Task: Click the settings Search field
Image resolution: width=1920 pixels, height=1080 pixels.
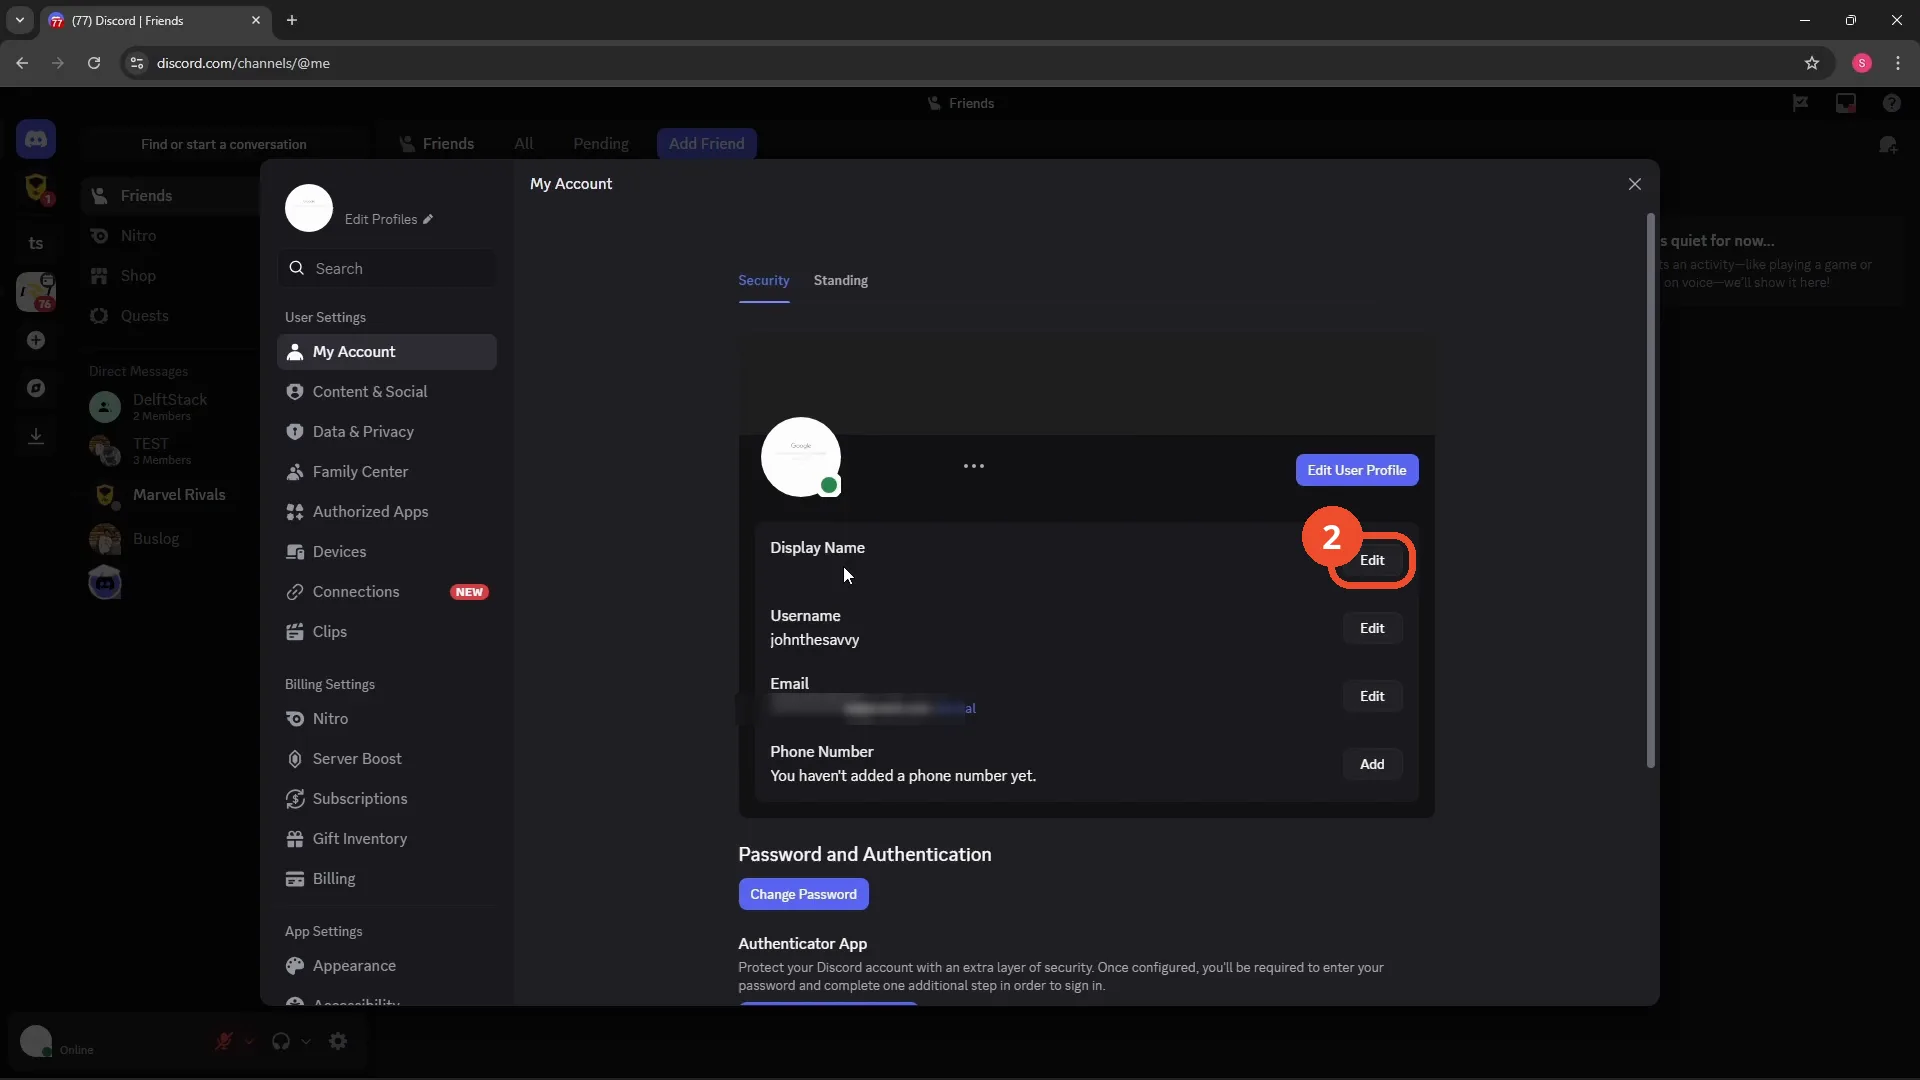Action: pos(386,269)
